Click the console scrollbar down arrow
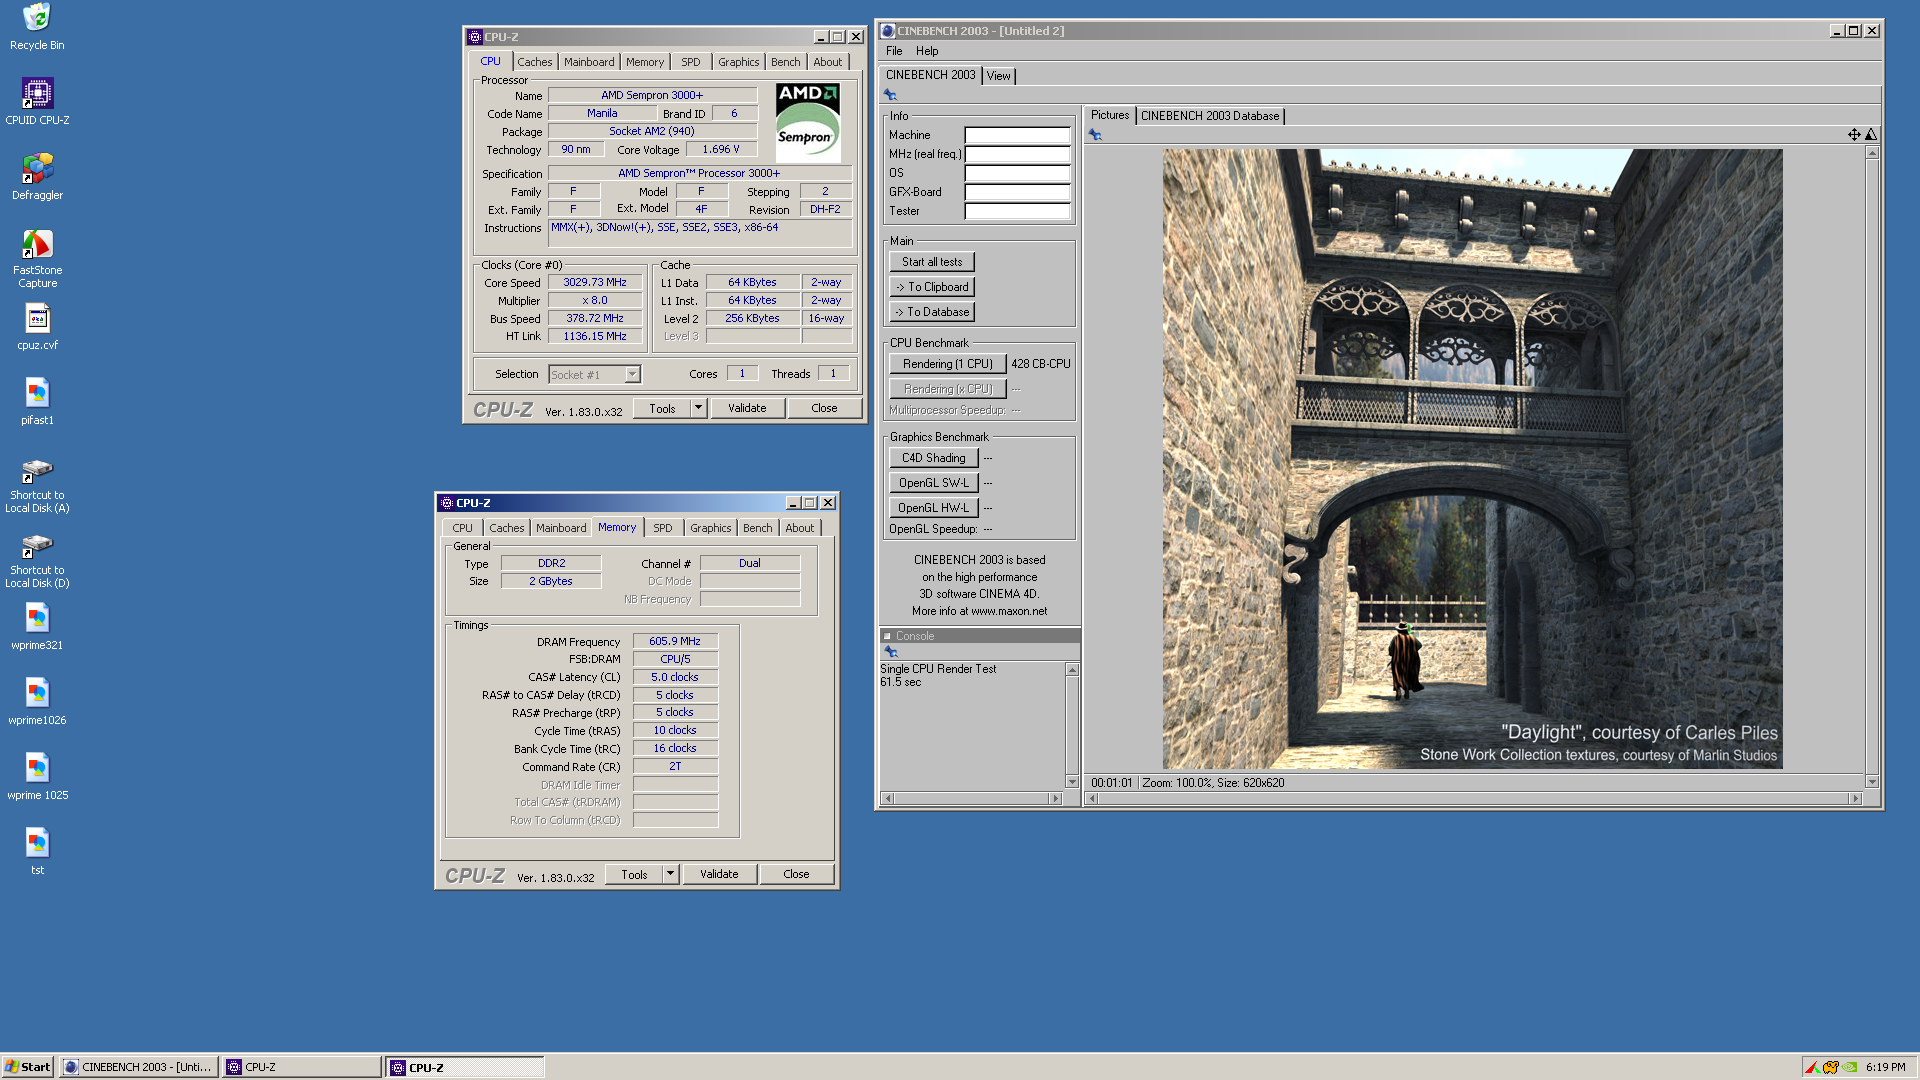 pyautogui.click(x=1072, y=782)
